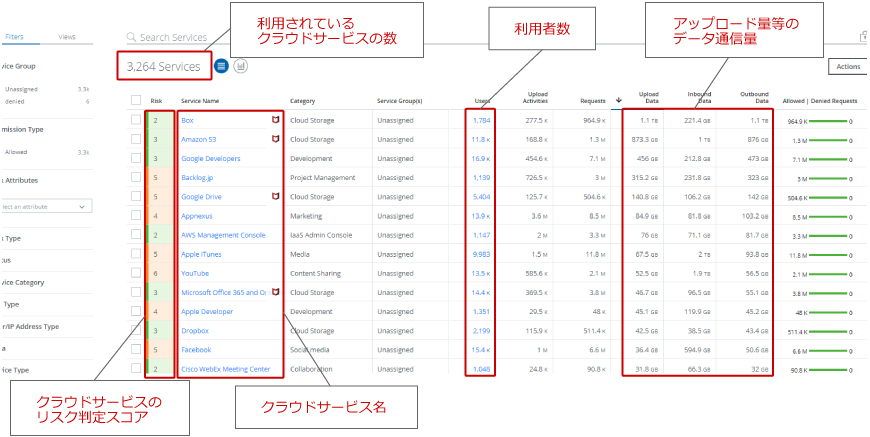Click Content Sharing category cell
This screenshot has height=437, width=870.
[315, 273]
